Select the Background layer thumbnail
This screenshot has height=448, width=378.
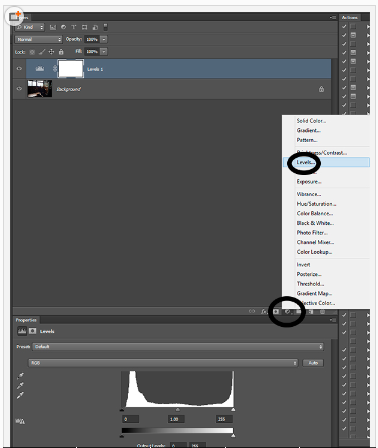(x=40, y=89)
